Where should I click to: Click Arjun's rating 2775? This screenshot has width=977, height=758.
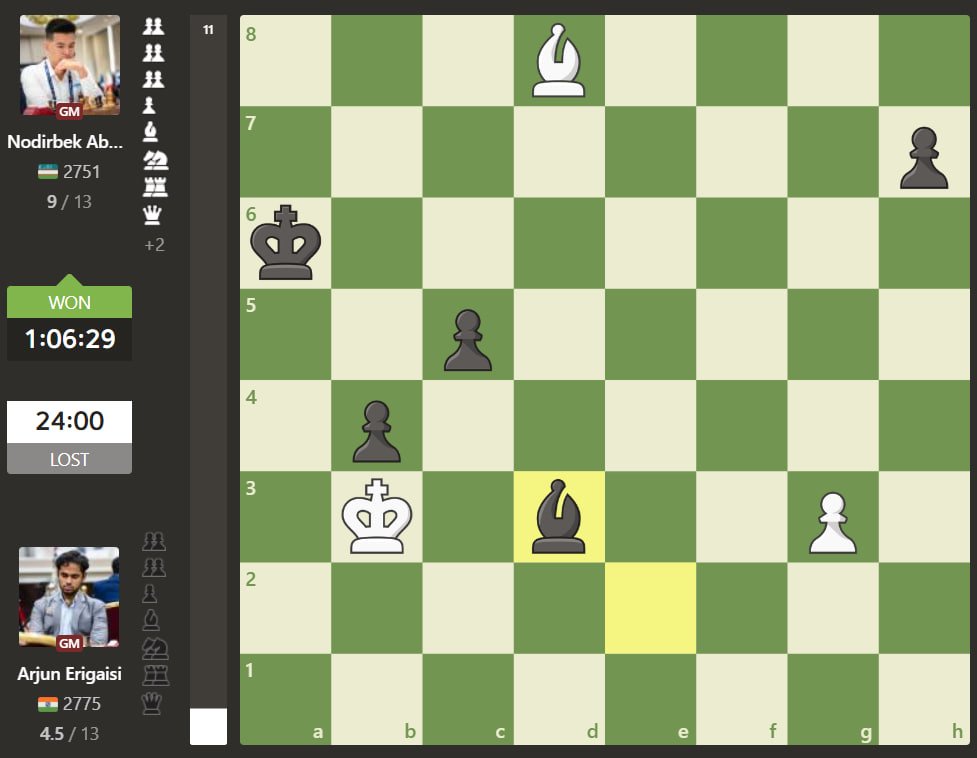coord(82,703)
